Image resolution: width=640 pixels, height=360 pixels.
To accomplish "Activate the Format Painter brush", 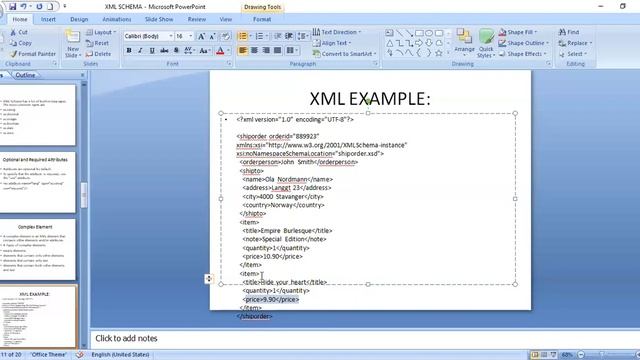I will tap(13, 54).
